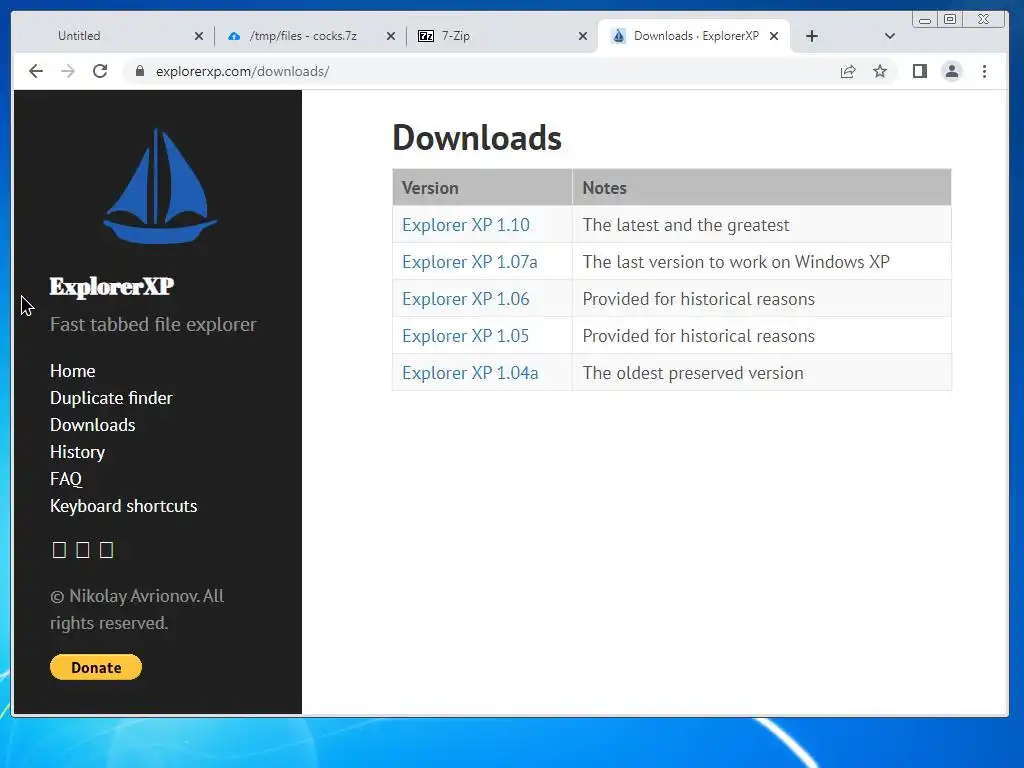Click the second social icon in sidebar
This screenshot has height=768, width=1024.
pos(83,550)
